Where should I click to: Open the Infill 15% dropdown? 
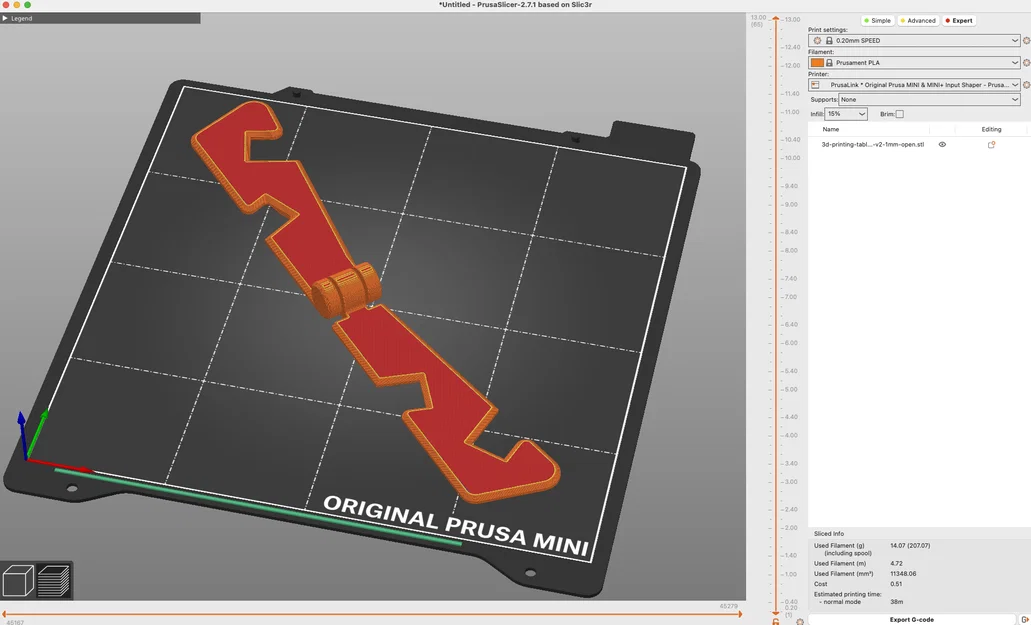pyautogui.click(x=846, y=114)
